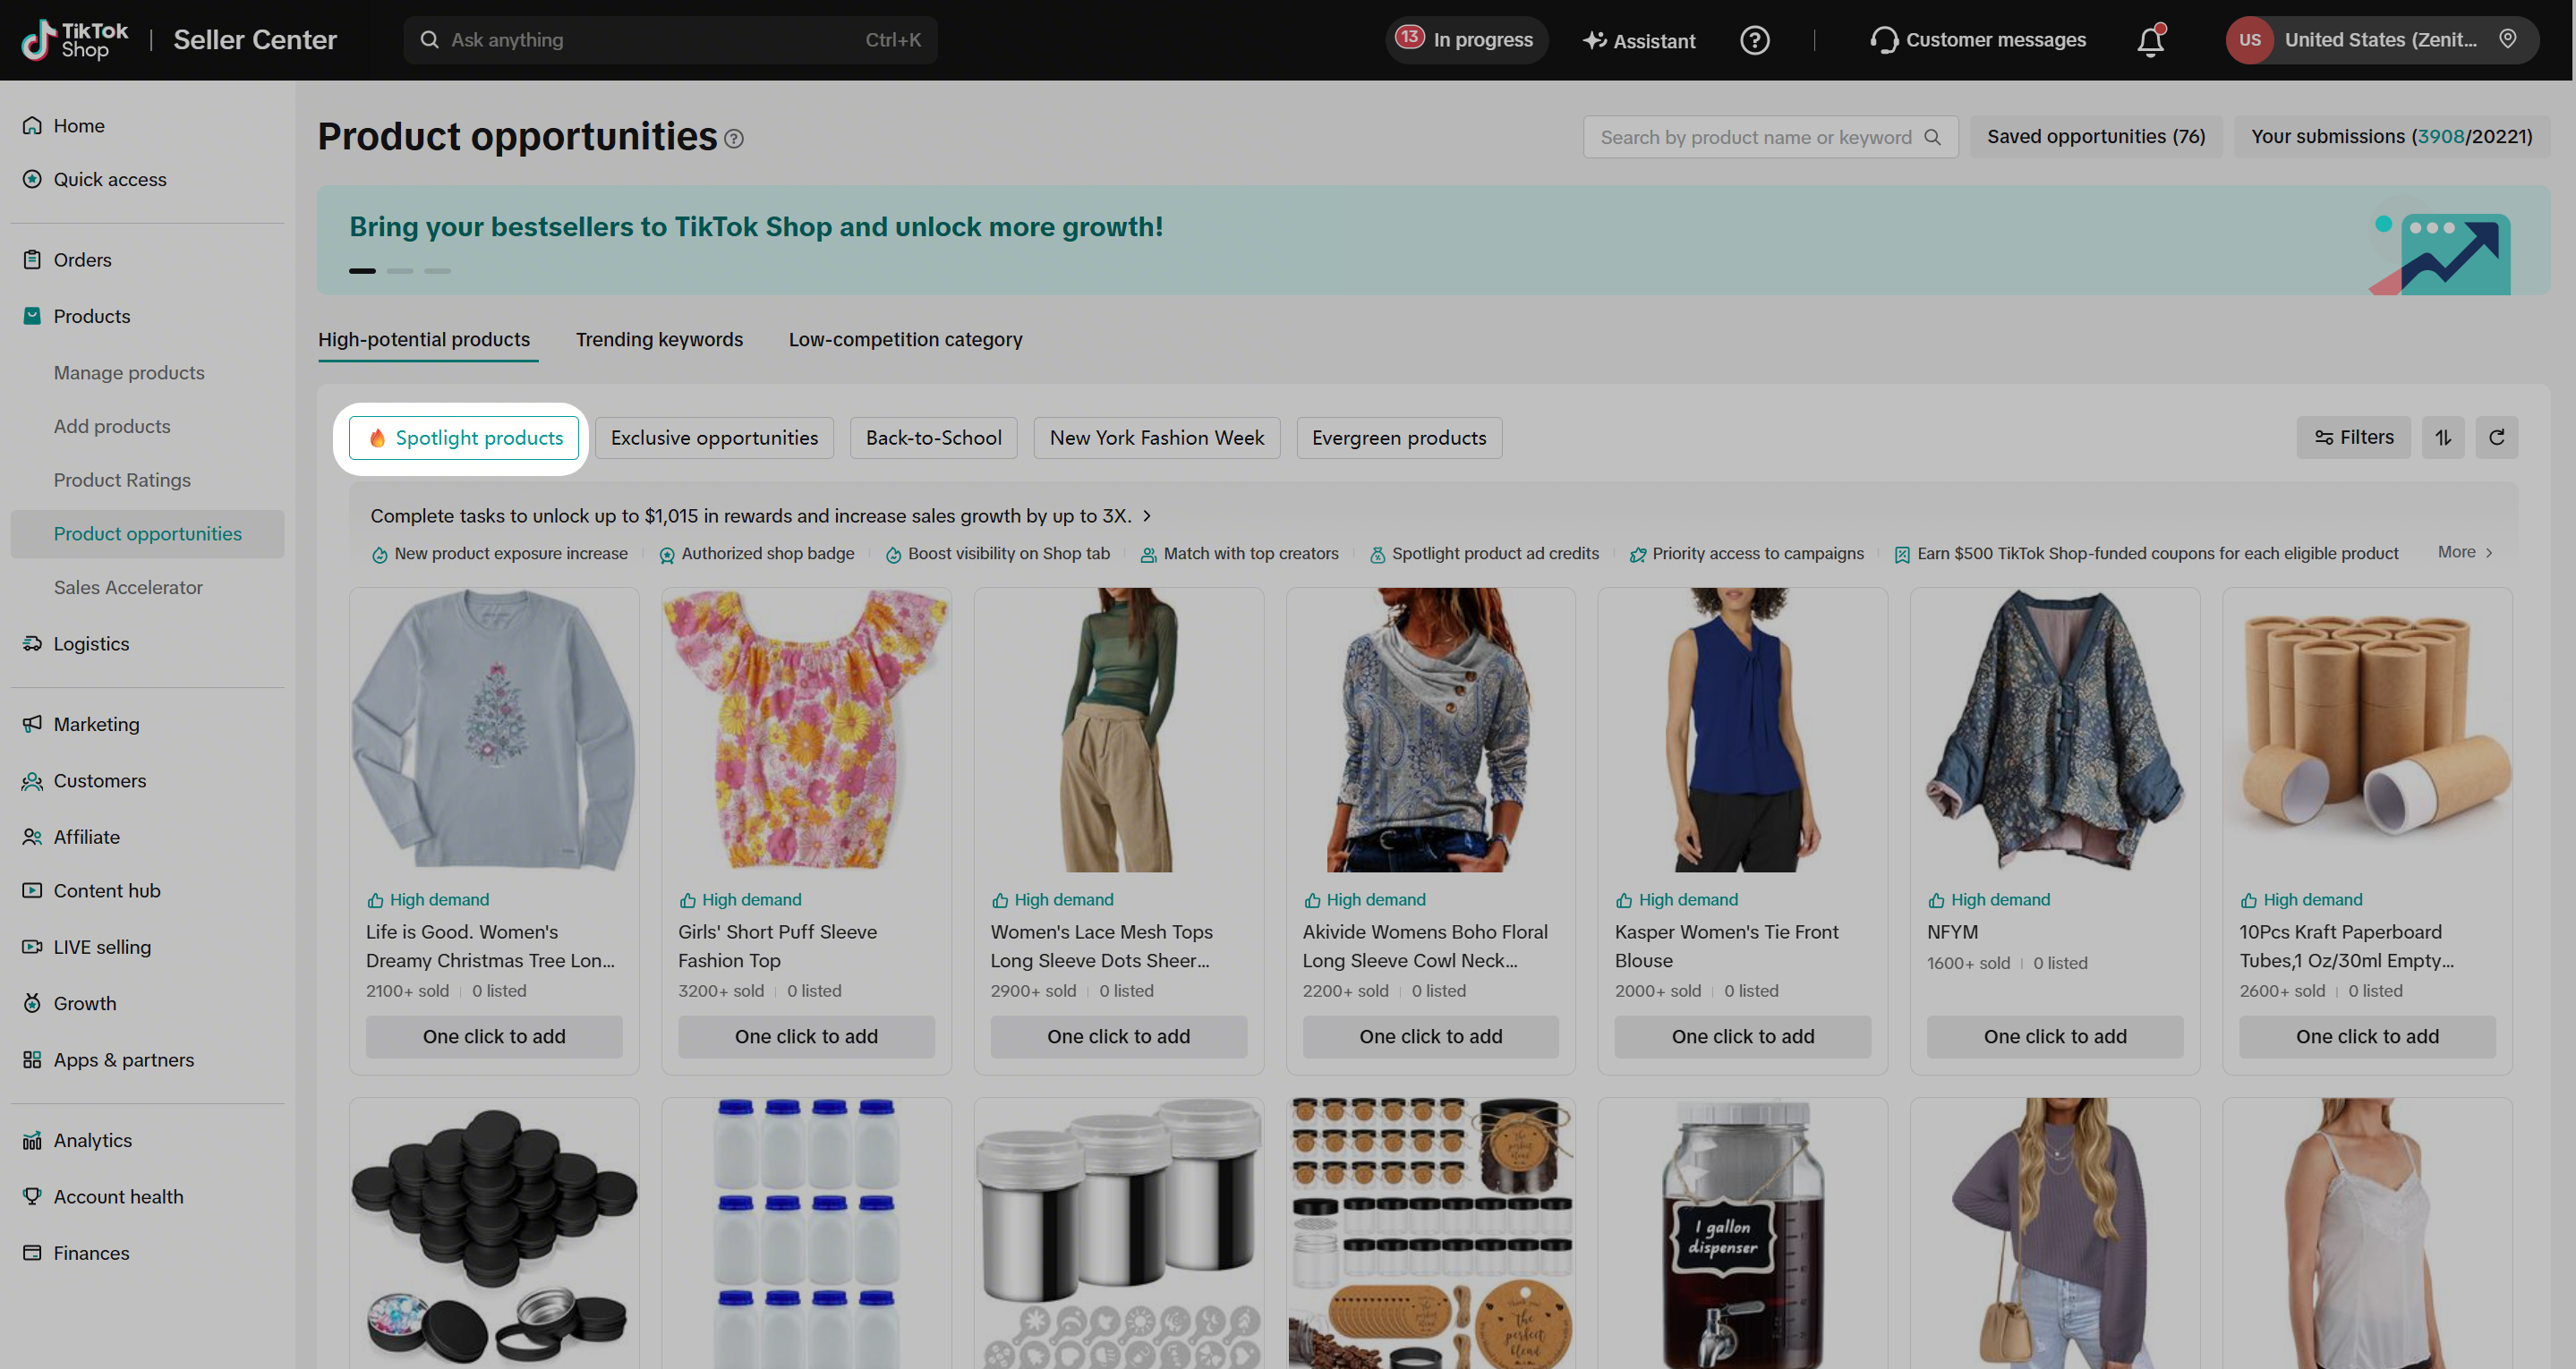2576x1369 pixels.
Task: Go to the third banner slide indicator
Action: click(x=437, y=271)
